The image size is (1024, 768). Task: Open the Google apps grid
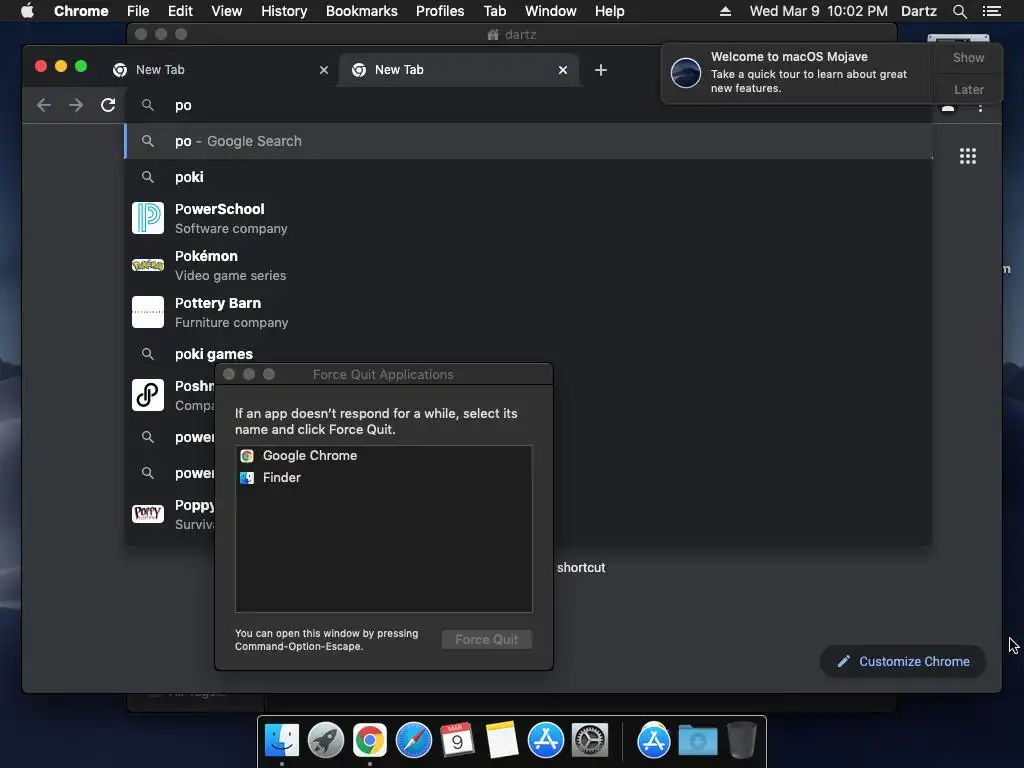968,156
